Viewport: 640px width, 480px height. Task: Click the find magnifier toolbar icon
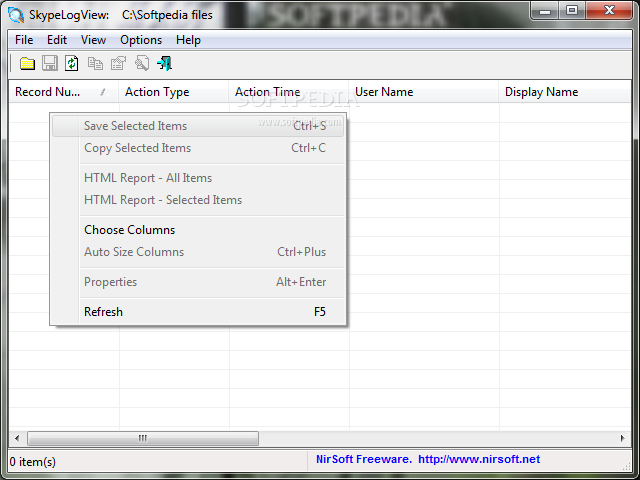[x=142, y=64]
